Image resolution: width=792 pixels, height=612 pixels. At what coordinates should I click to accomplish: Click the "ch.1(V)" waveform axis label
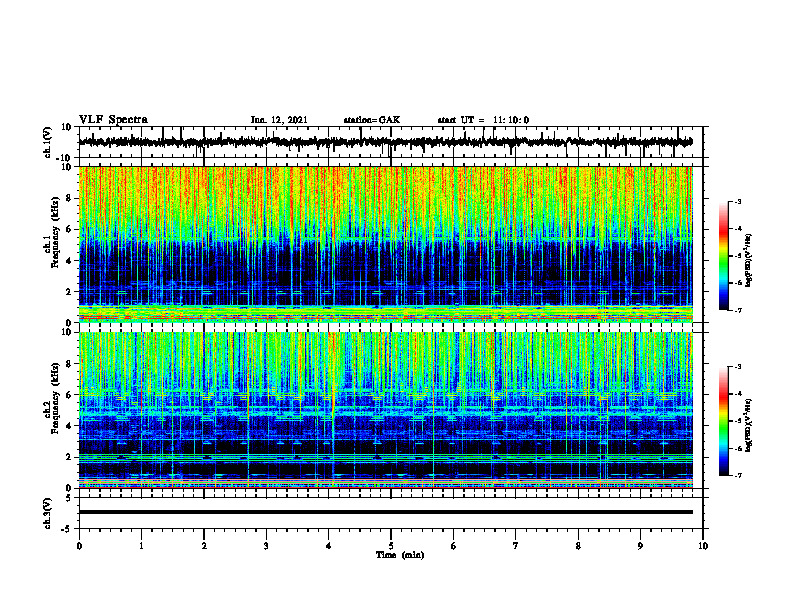48,142
